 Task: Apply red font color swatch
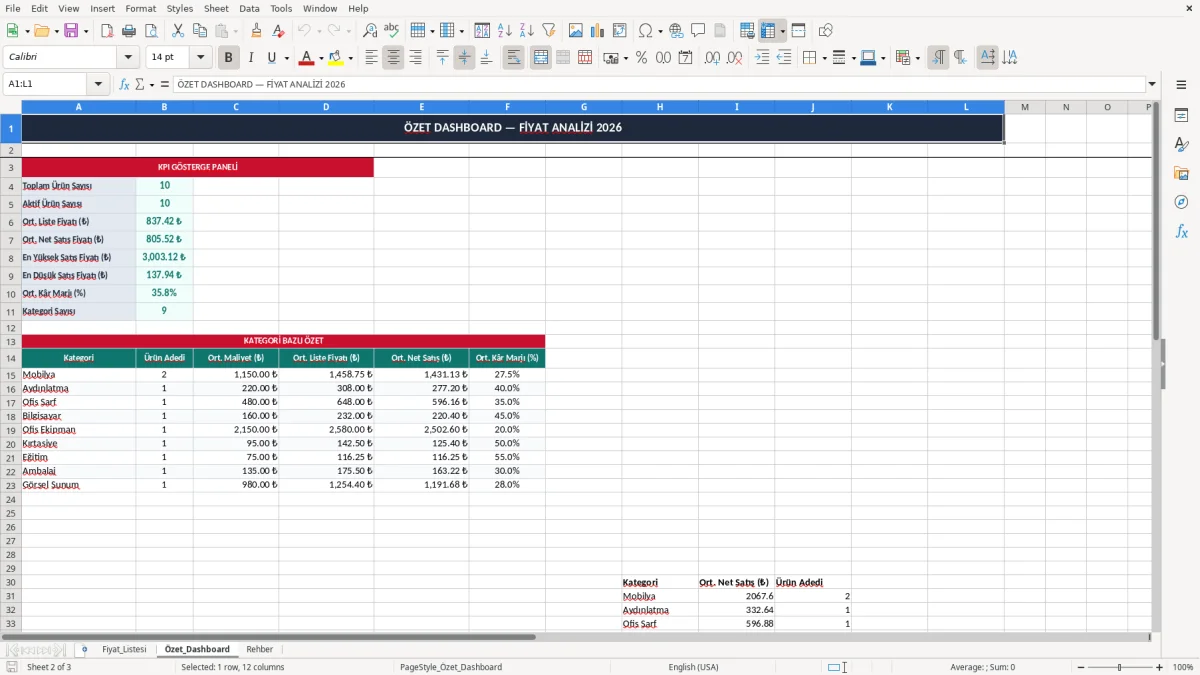pos(306,58)
